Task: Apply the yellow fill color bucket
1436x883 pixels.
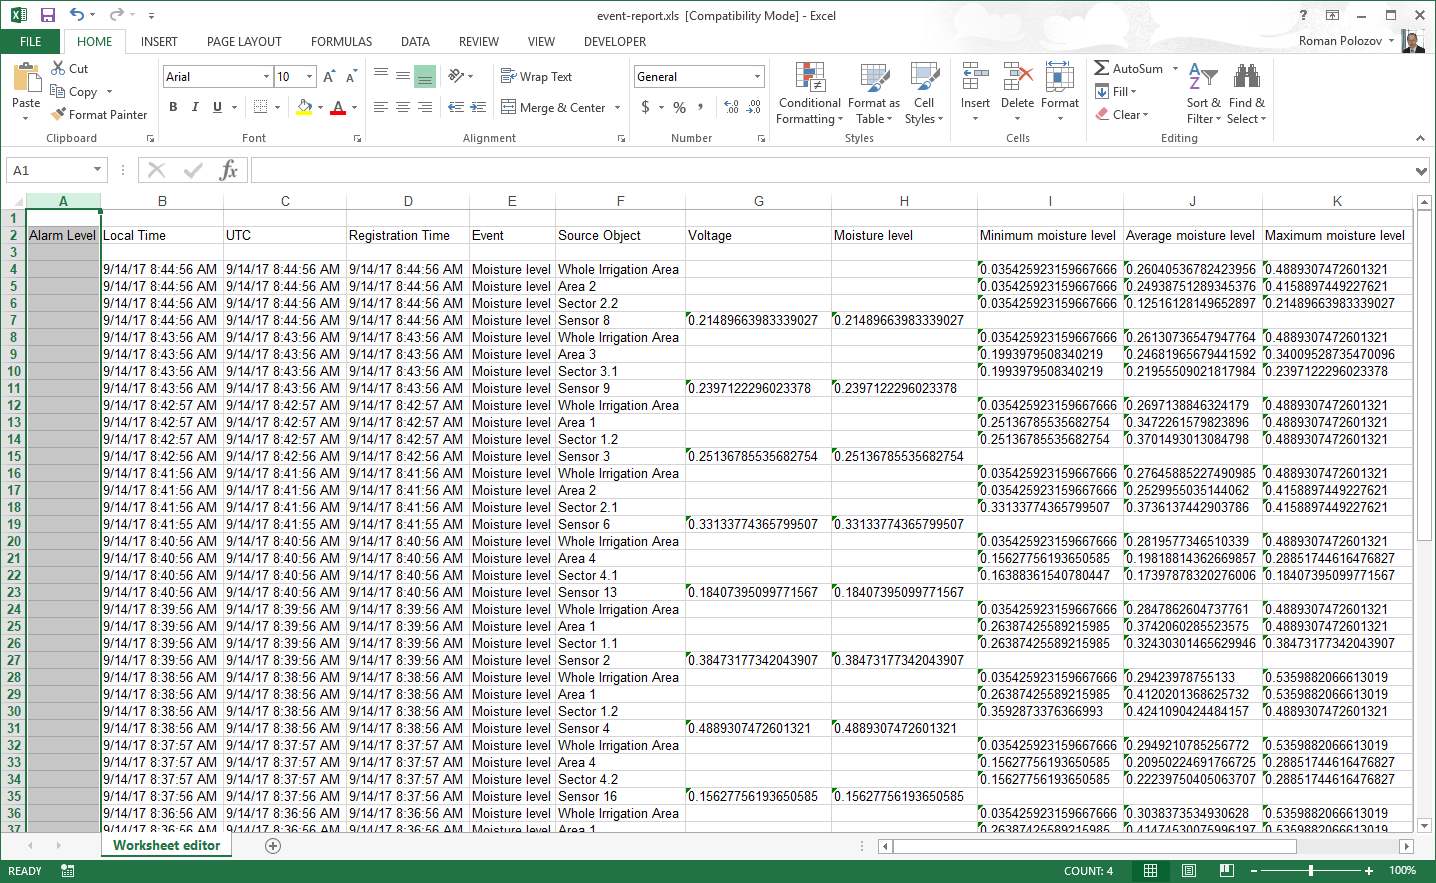Action: click(x=304, y=107)
